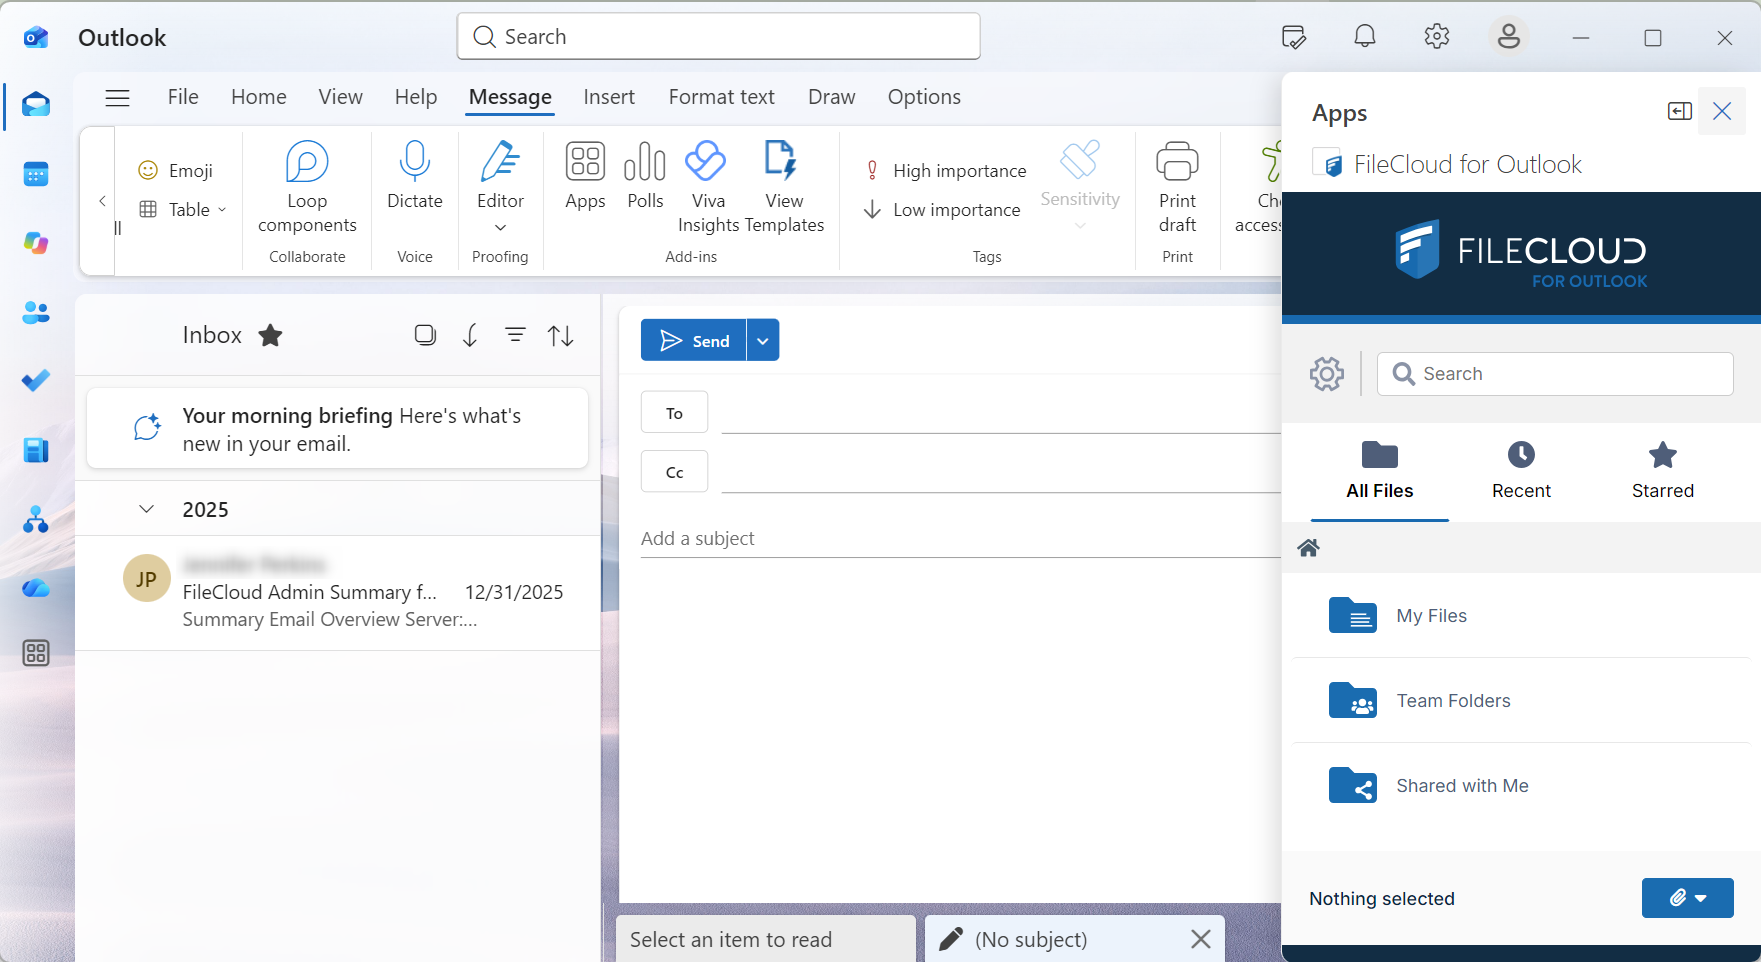This screenshot has height=962, width=1761.
Task: Open To Do checkmark app in rail
Action: 36,381
